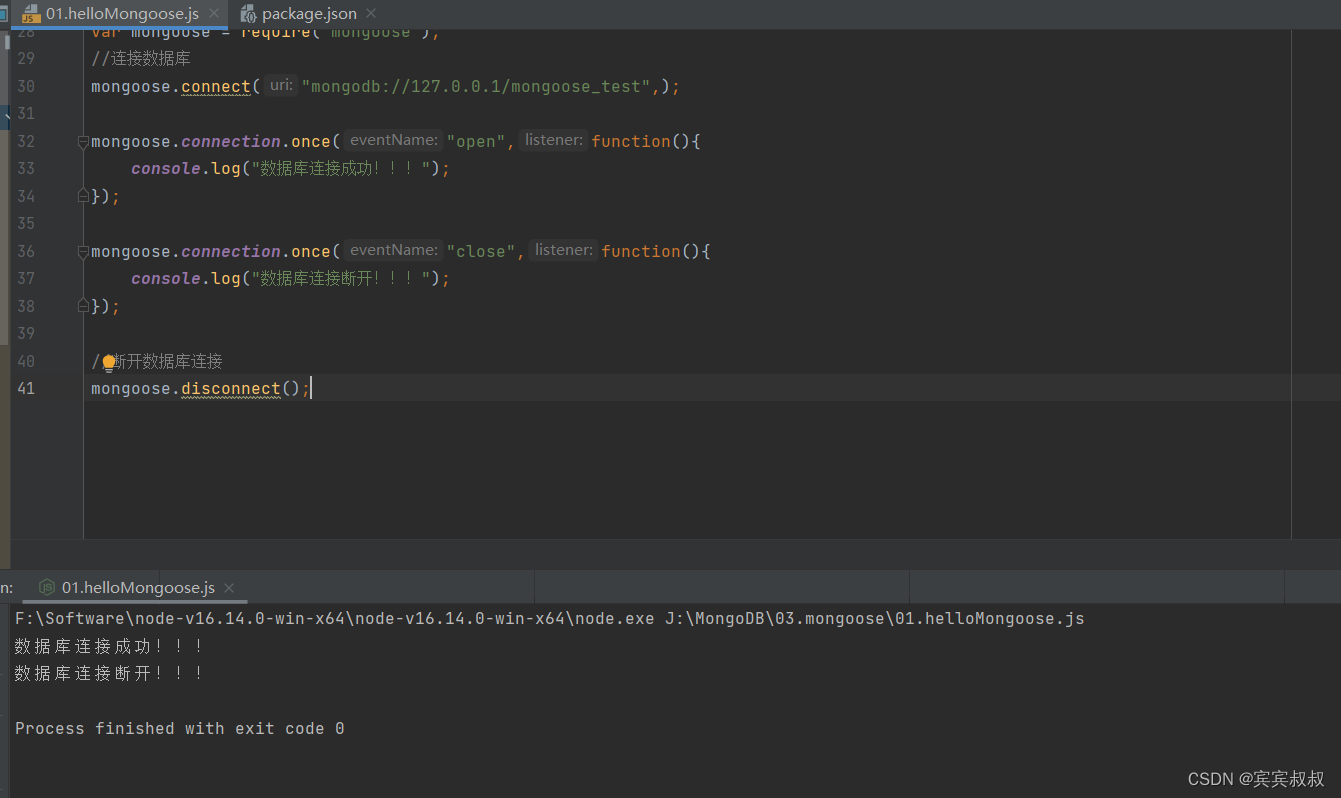Viewport: 1341px width, 798px height.
Task: Click line number 33 in the gutter
Action: tap(26, 169)
